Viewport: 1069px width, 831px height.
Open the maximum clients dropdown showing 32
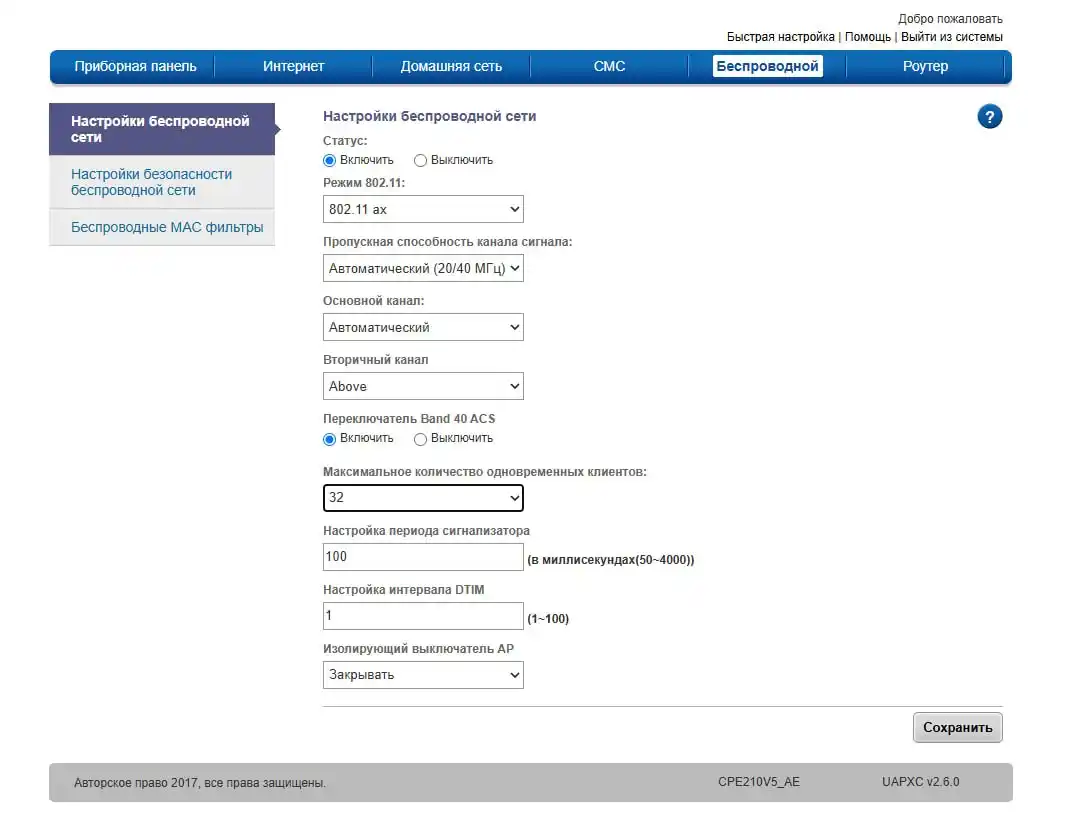click(423, 498)
